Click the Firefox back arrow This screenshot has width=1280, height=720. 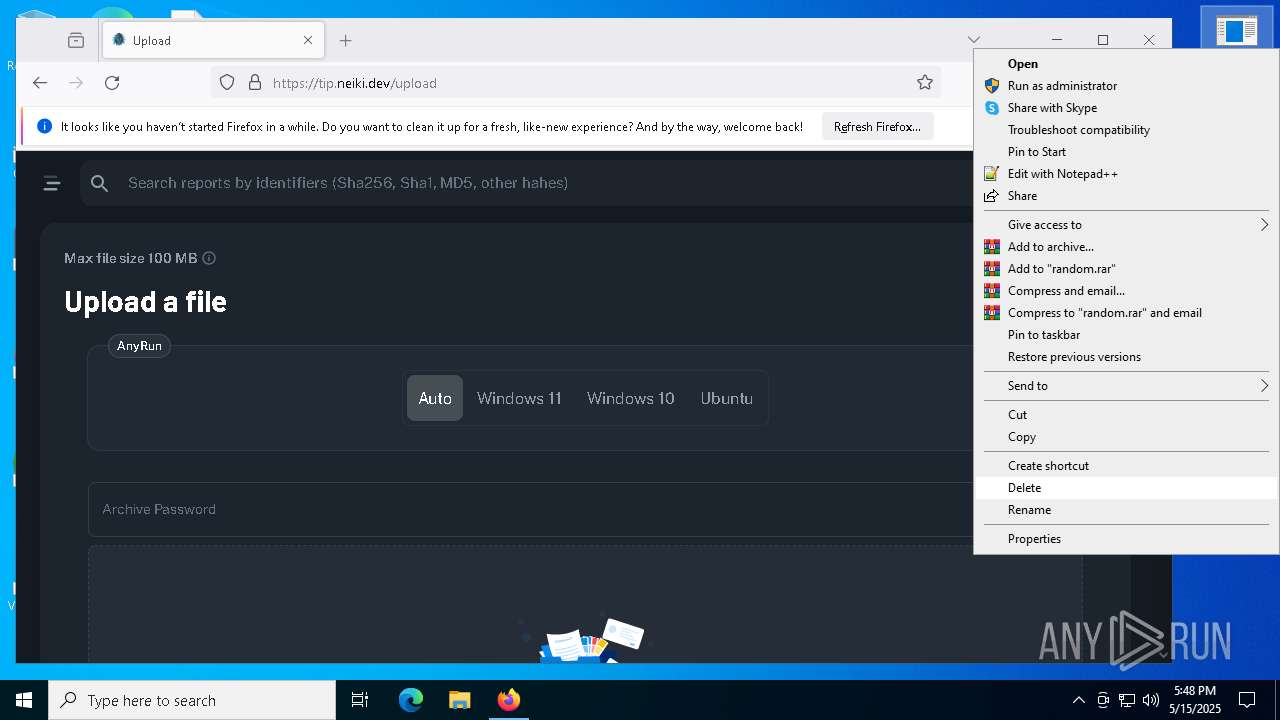(x=40, y=83)
